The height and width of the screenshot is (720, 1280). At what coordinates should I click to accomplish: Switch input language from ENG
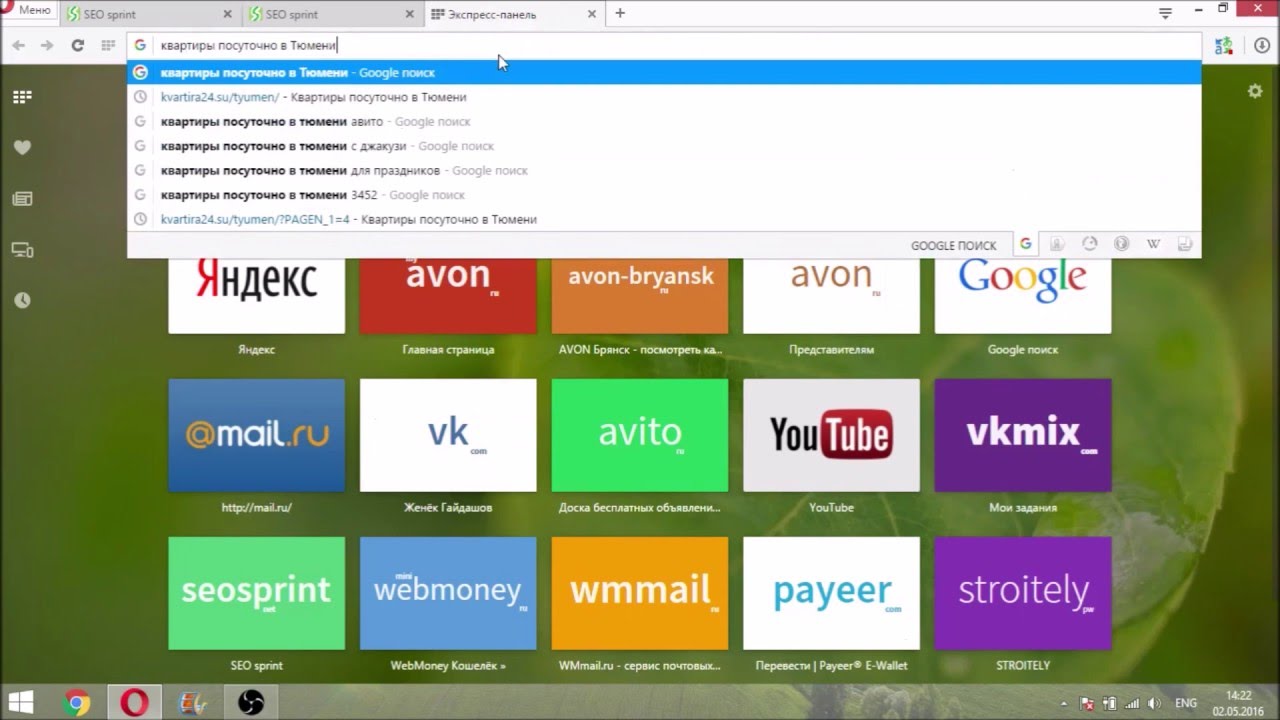[1186, 704]
